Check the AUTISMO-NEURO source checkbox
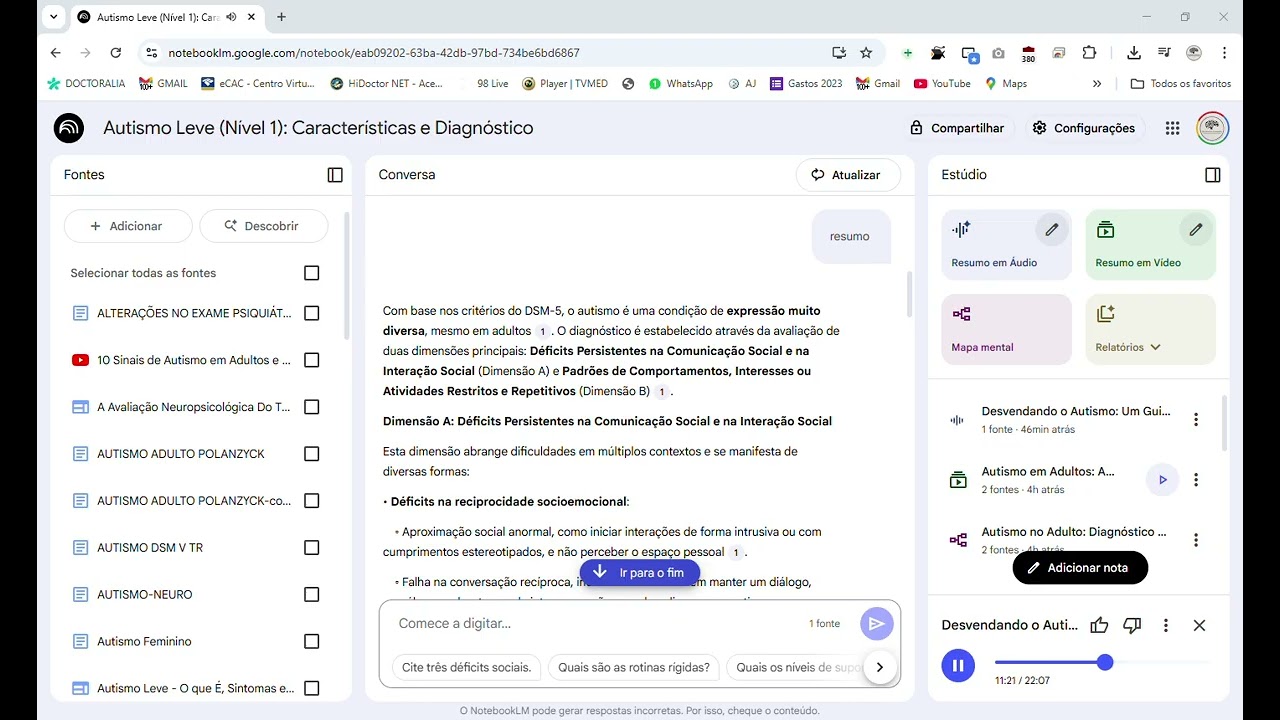 311,595
